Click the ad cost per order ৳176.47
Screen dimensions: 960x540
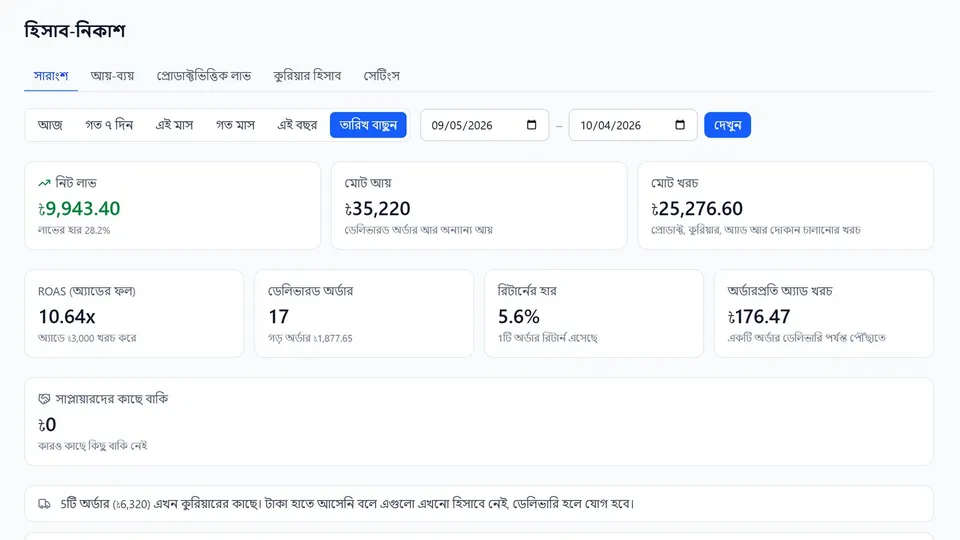pos(759,317)
